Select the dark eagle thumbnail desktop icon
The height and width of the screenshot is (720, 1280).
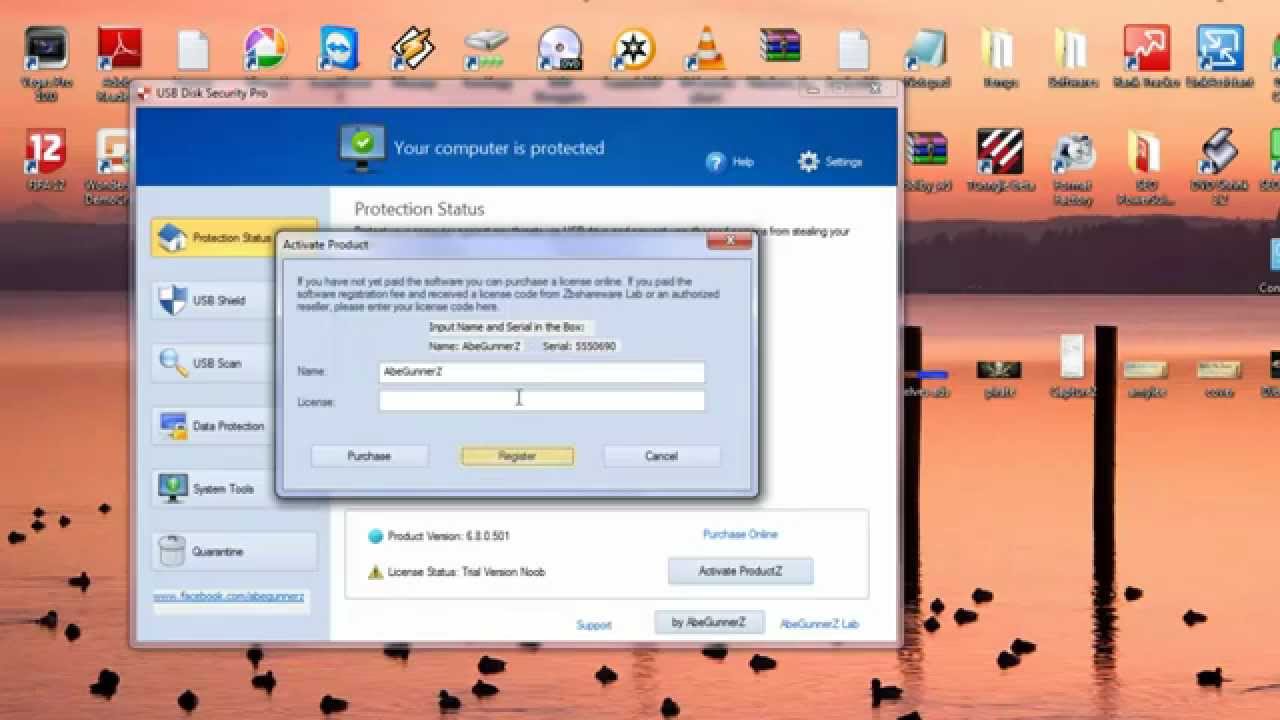click(999, 370)
